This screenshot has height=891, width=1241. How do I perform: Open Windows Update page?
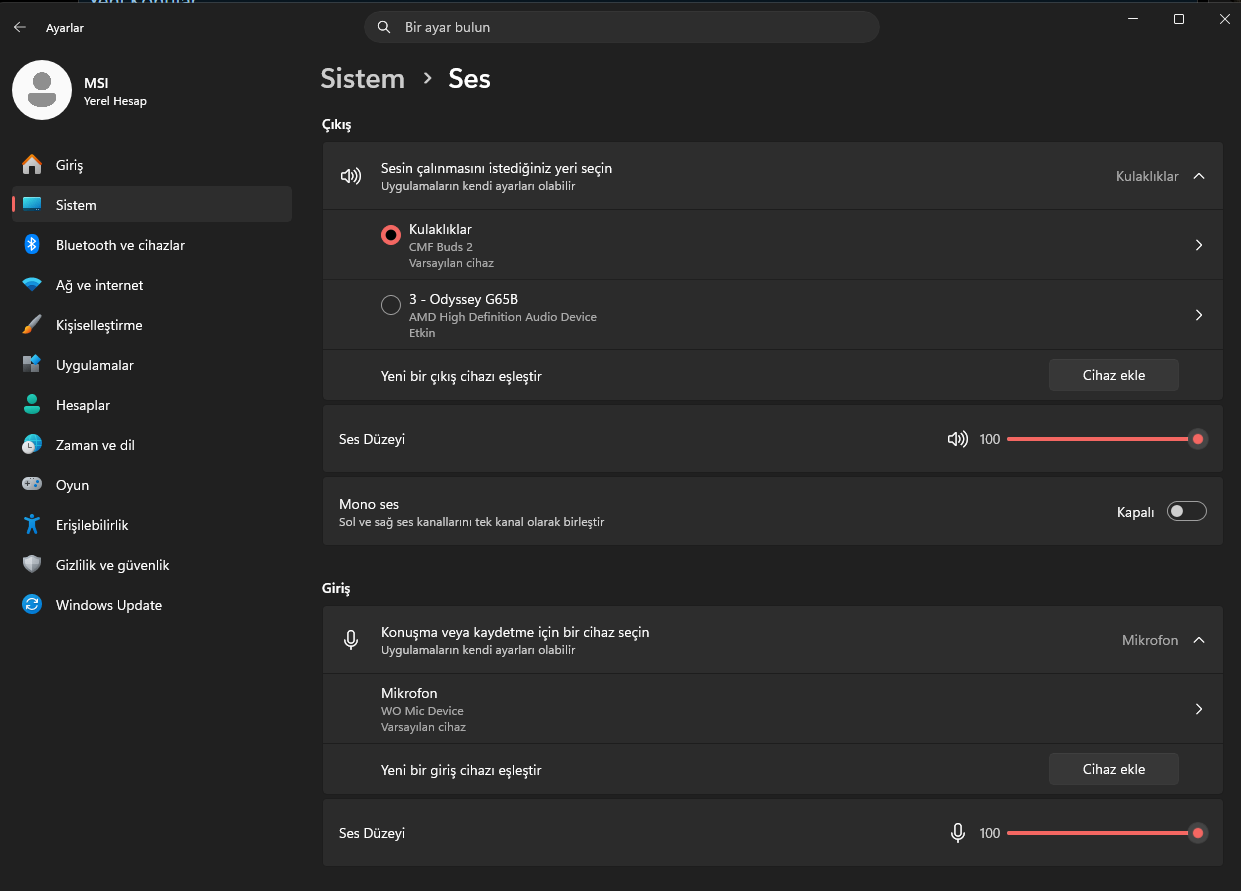pos(152,605)
